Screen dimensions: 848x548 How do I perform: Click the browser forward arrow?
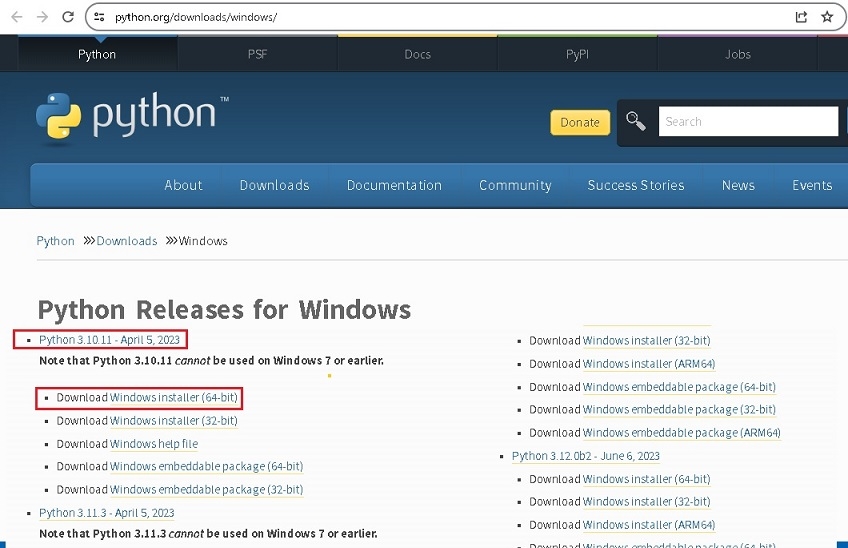tap(42, 17)
